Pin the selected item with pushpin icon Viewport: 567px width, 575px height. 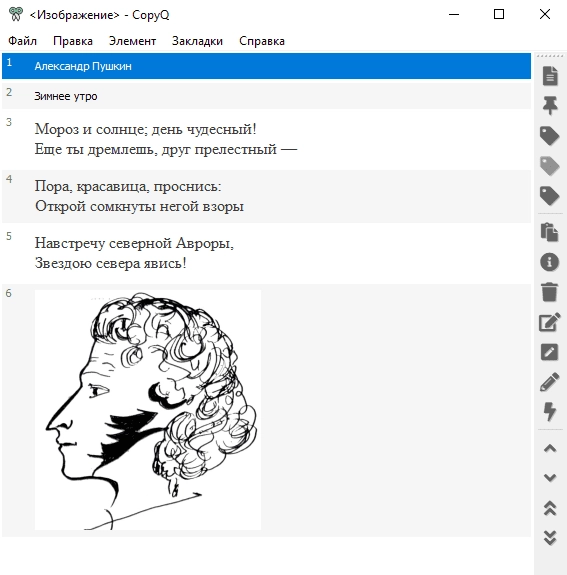point(550,106)
